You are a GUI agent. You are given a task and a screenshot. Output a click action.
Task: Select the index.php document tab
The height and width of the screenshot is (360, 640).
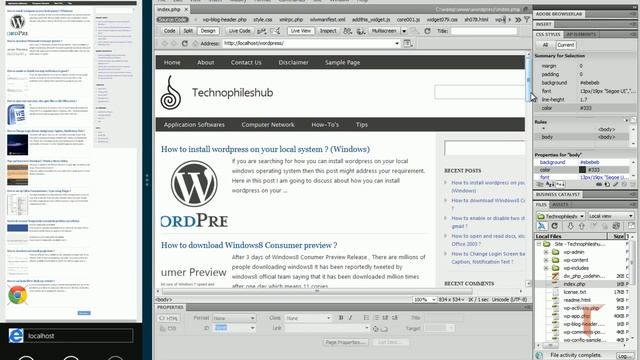169,9
